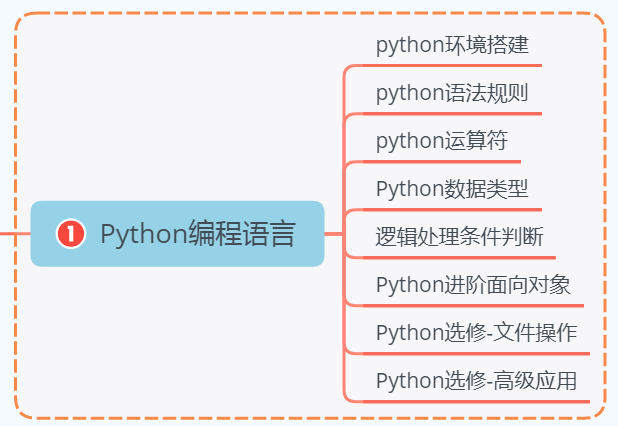Select the bottom edge of dashed orange boundary
Viewport: 618px width, 426px height.
(310, 417)
